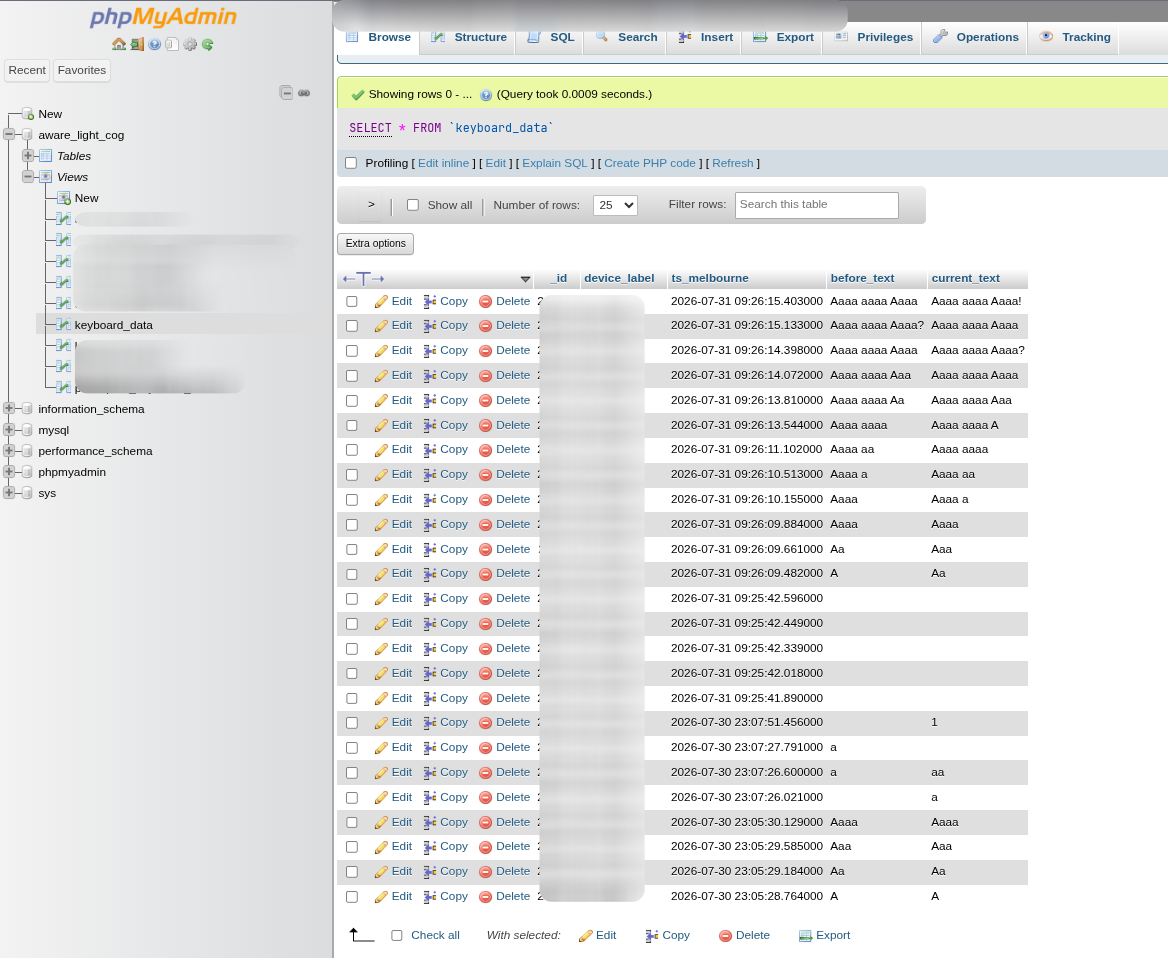Click New view icon under Views

click(x=64, y=197)
